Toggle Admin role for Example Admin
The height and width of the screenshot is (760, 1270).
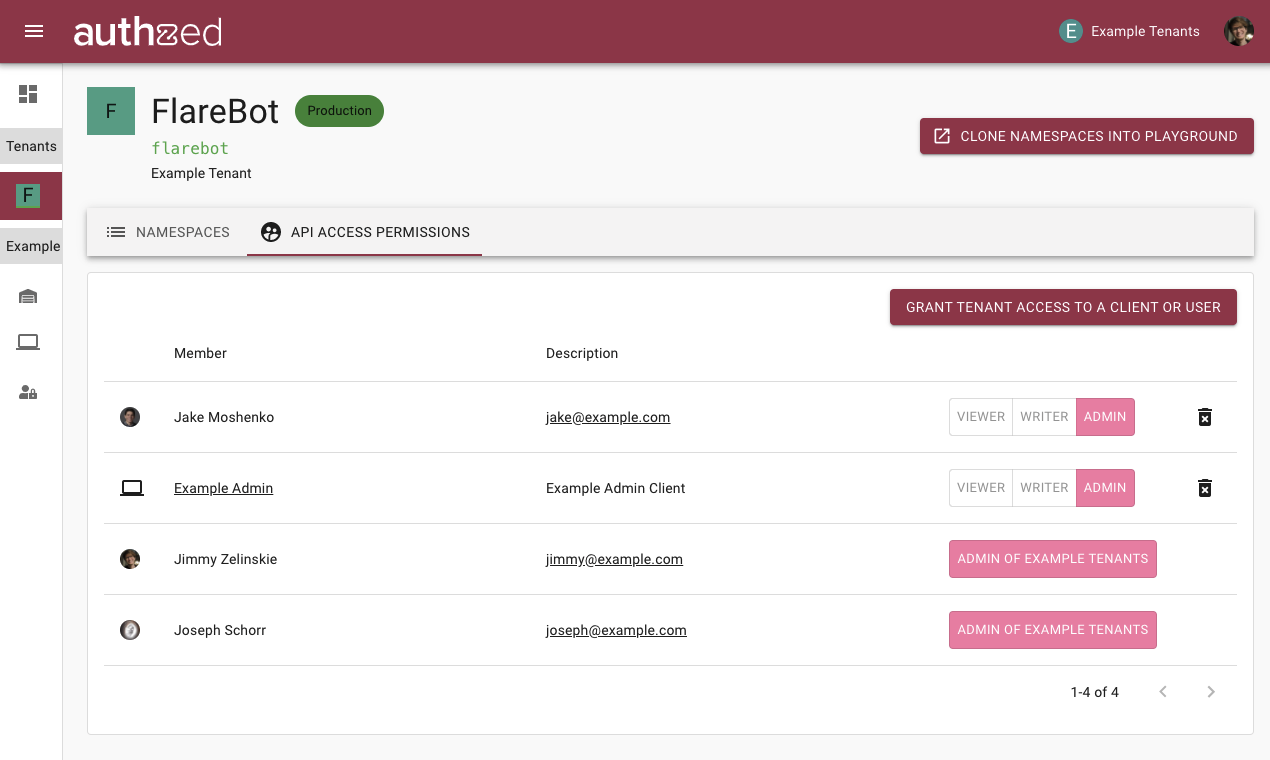(x=1105, y=488)
